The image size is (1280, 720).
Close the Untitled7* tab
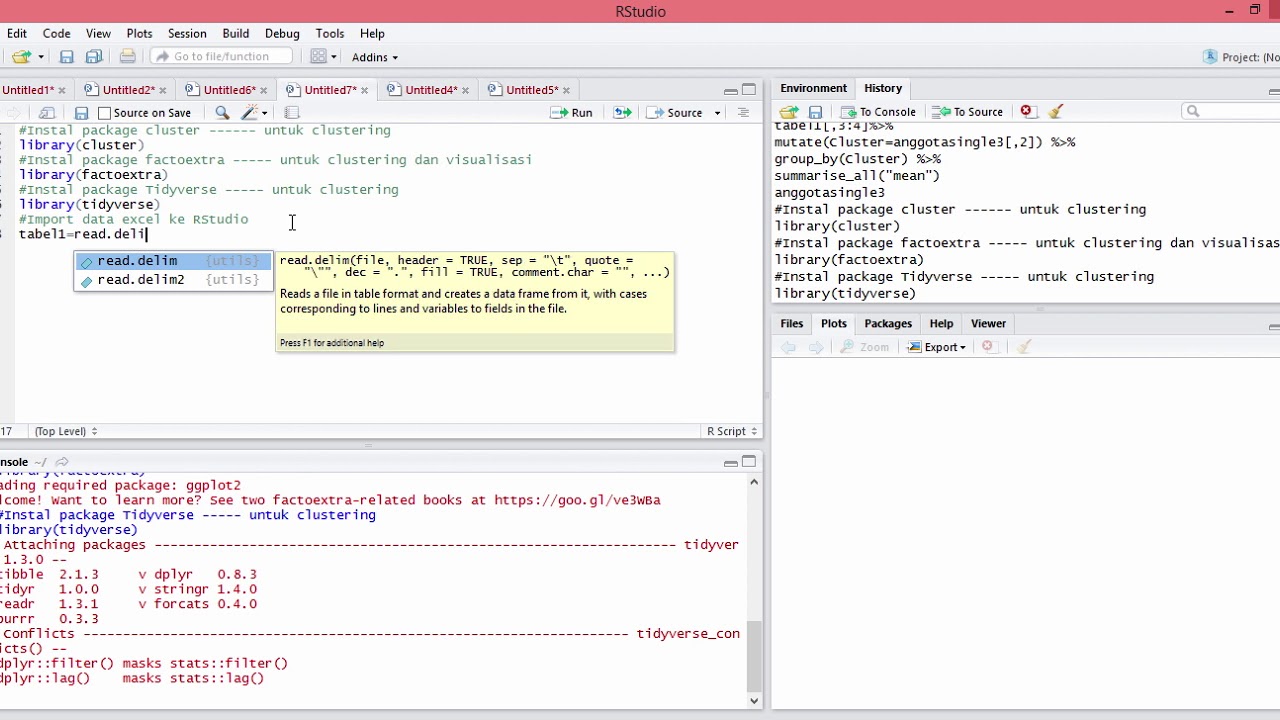point(364,91)
